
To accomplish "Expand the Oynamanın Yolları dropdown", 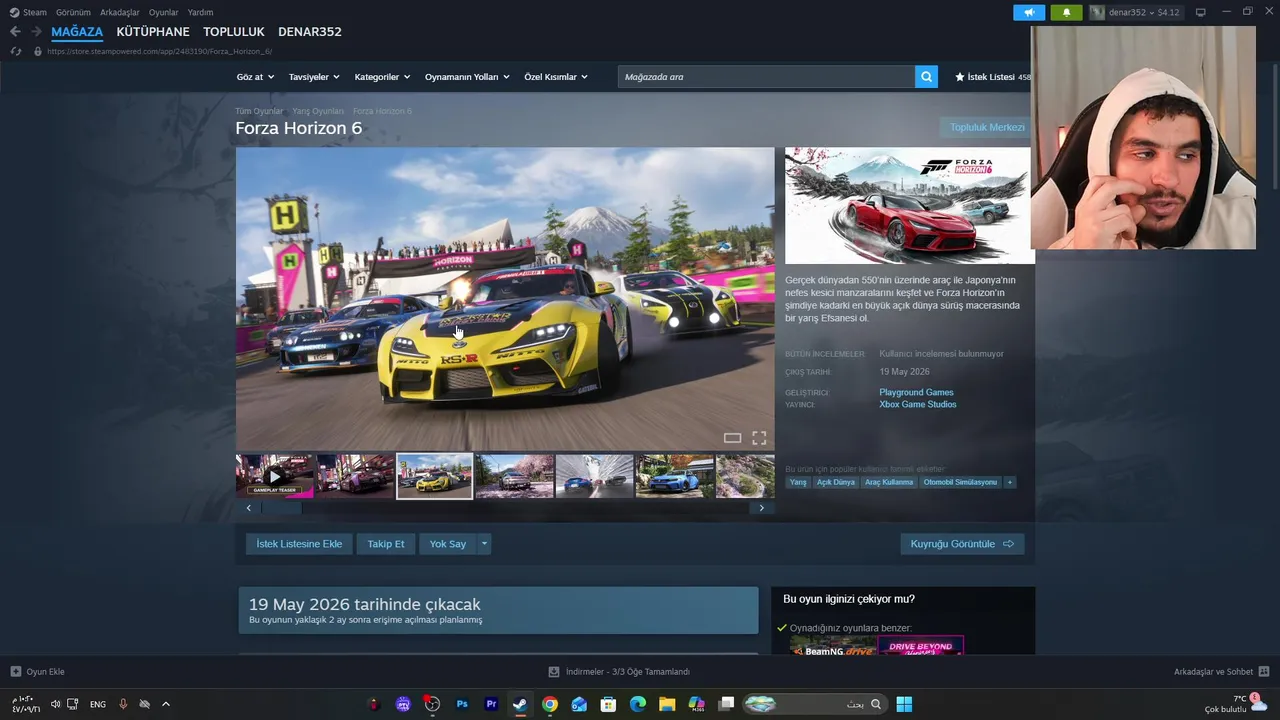I will click(467, 77).
